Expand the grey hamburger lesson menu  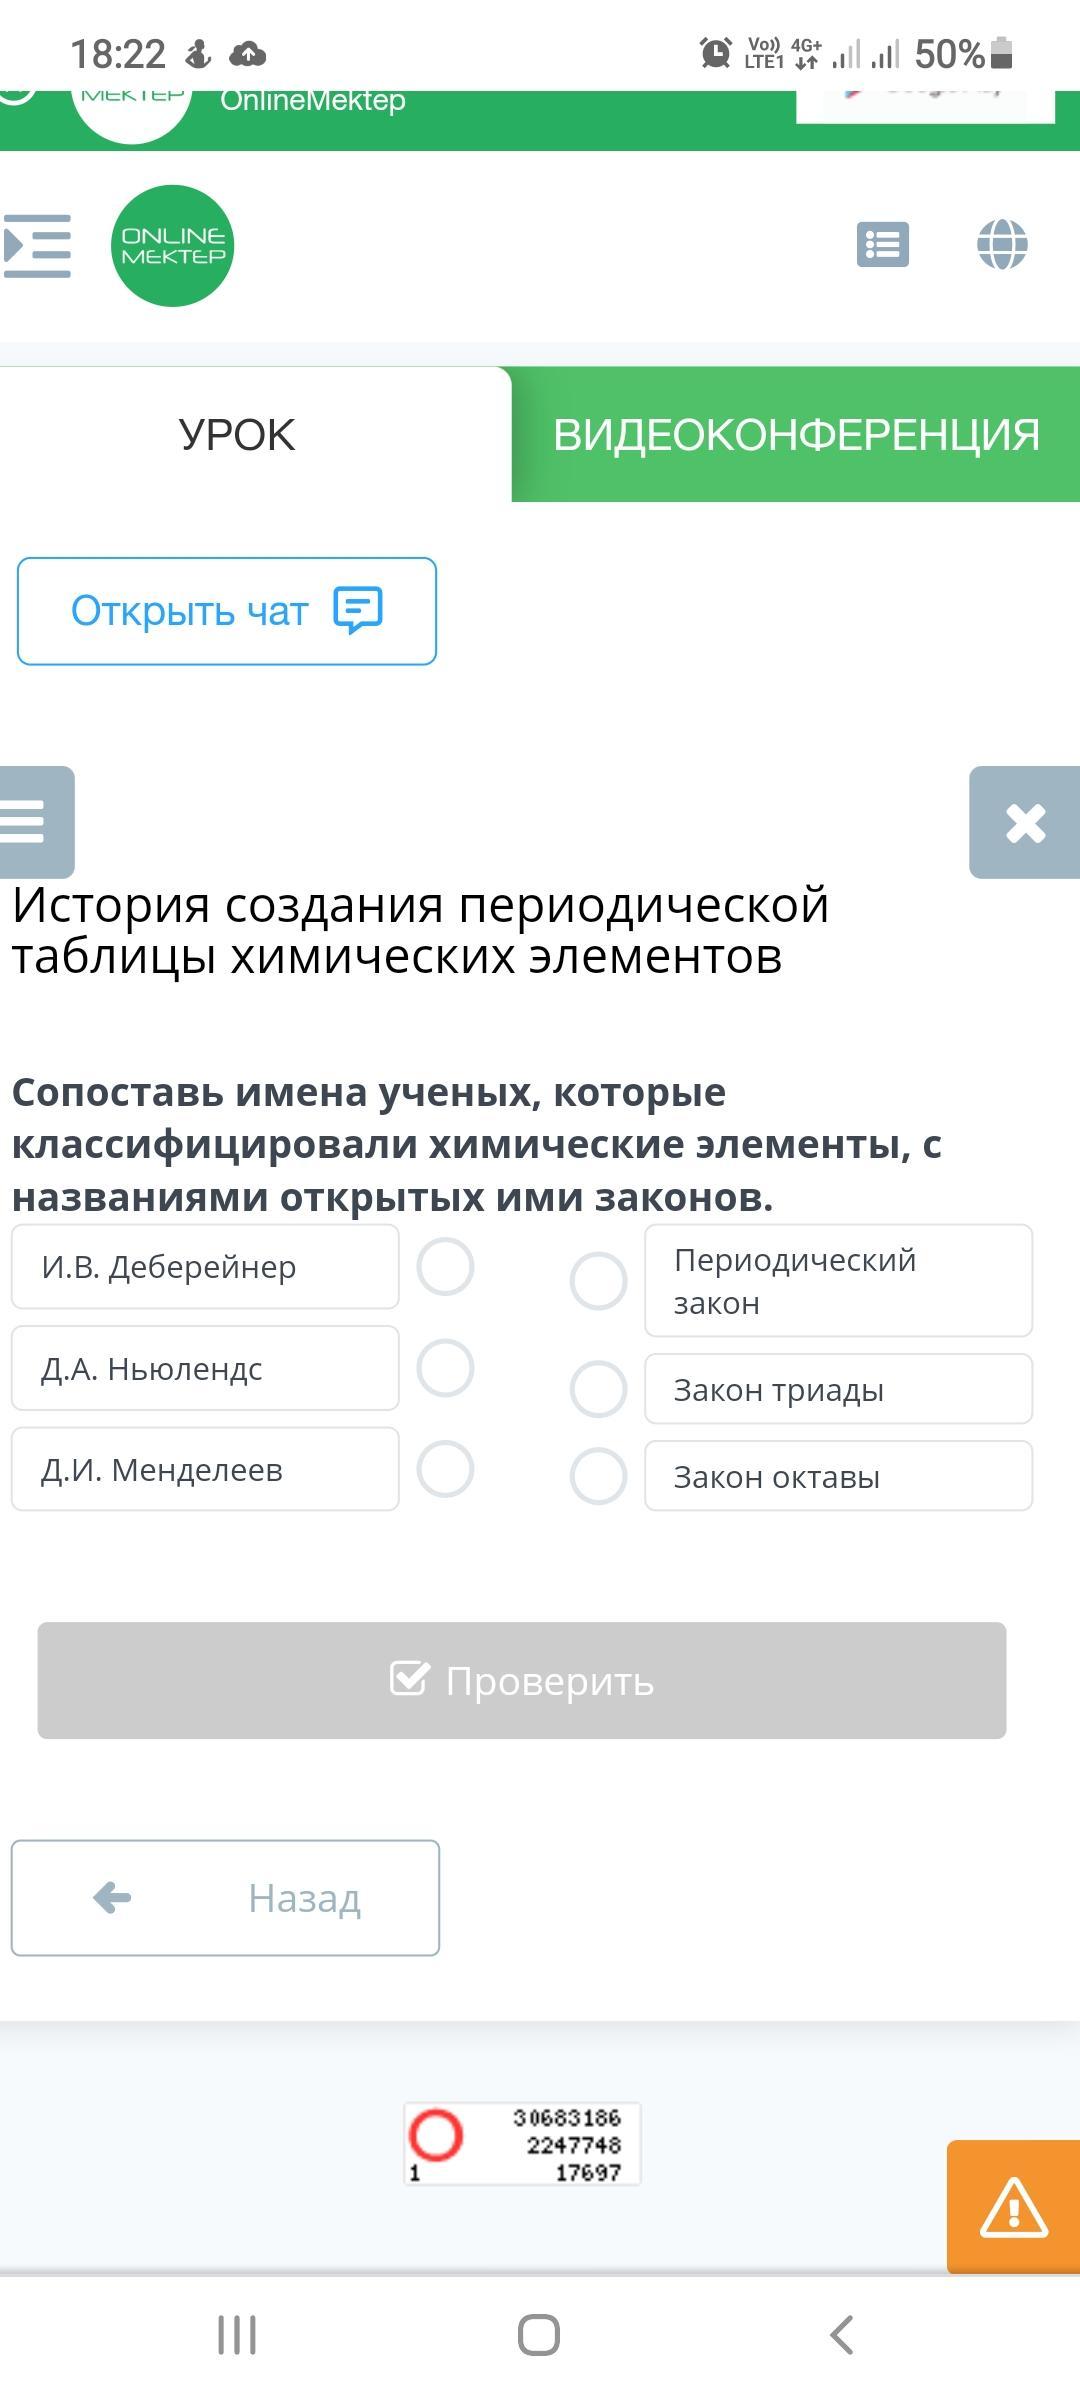pos(36,822)
